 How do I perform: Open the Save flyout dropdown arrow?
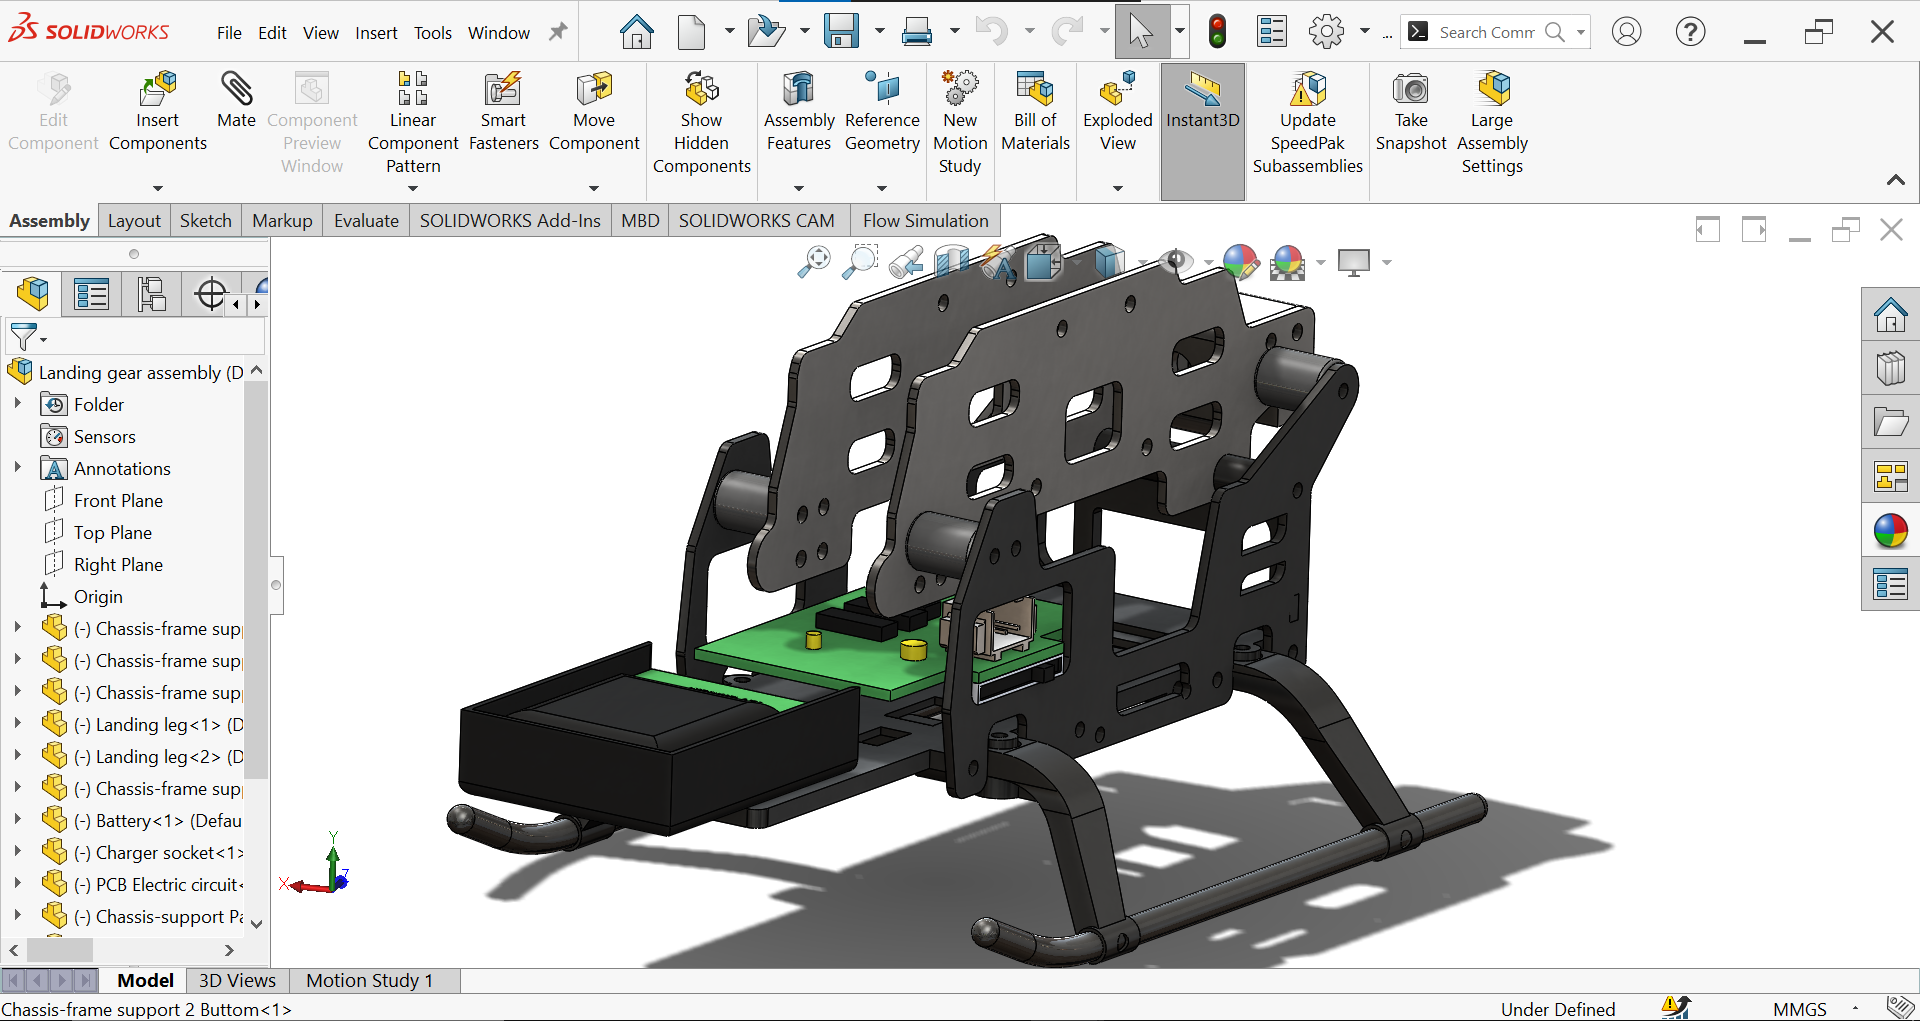click(879, 32)
